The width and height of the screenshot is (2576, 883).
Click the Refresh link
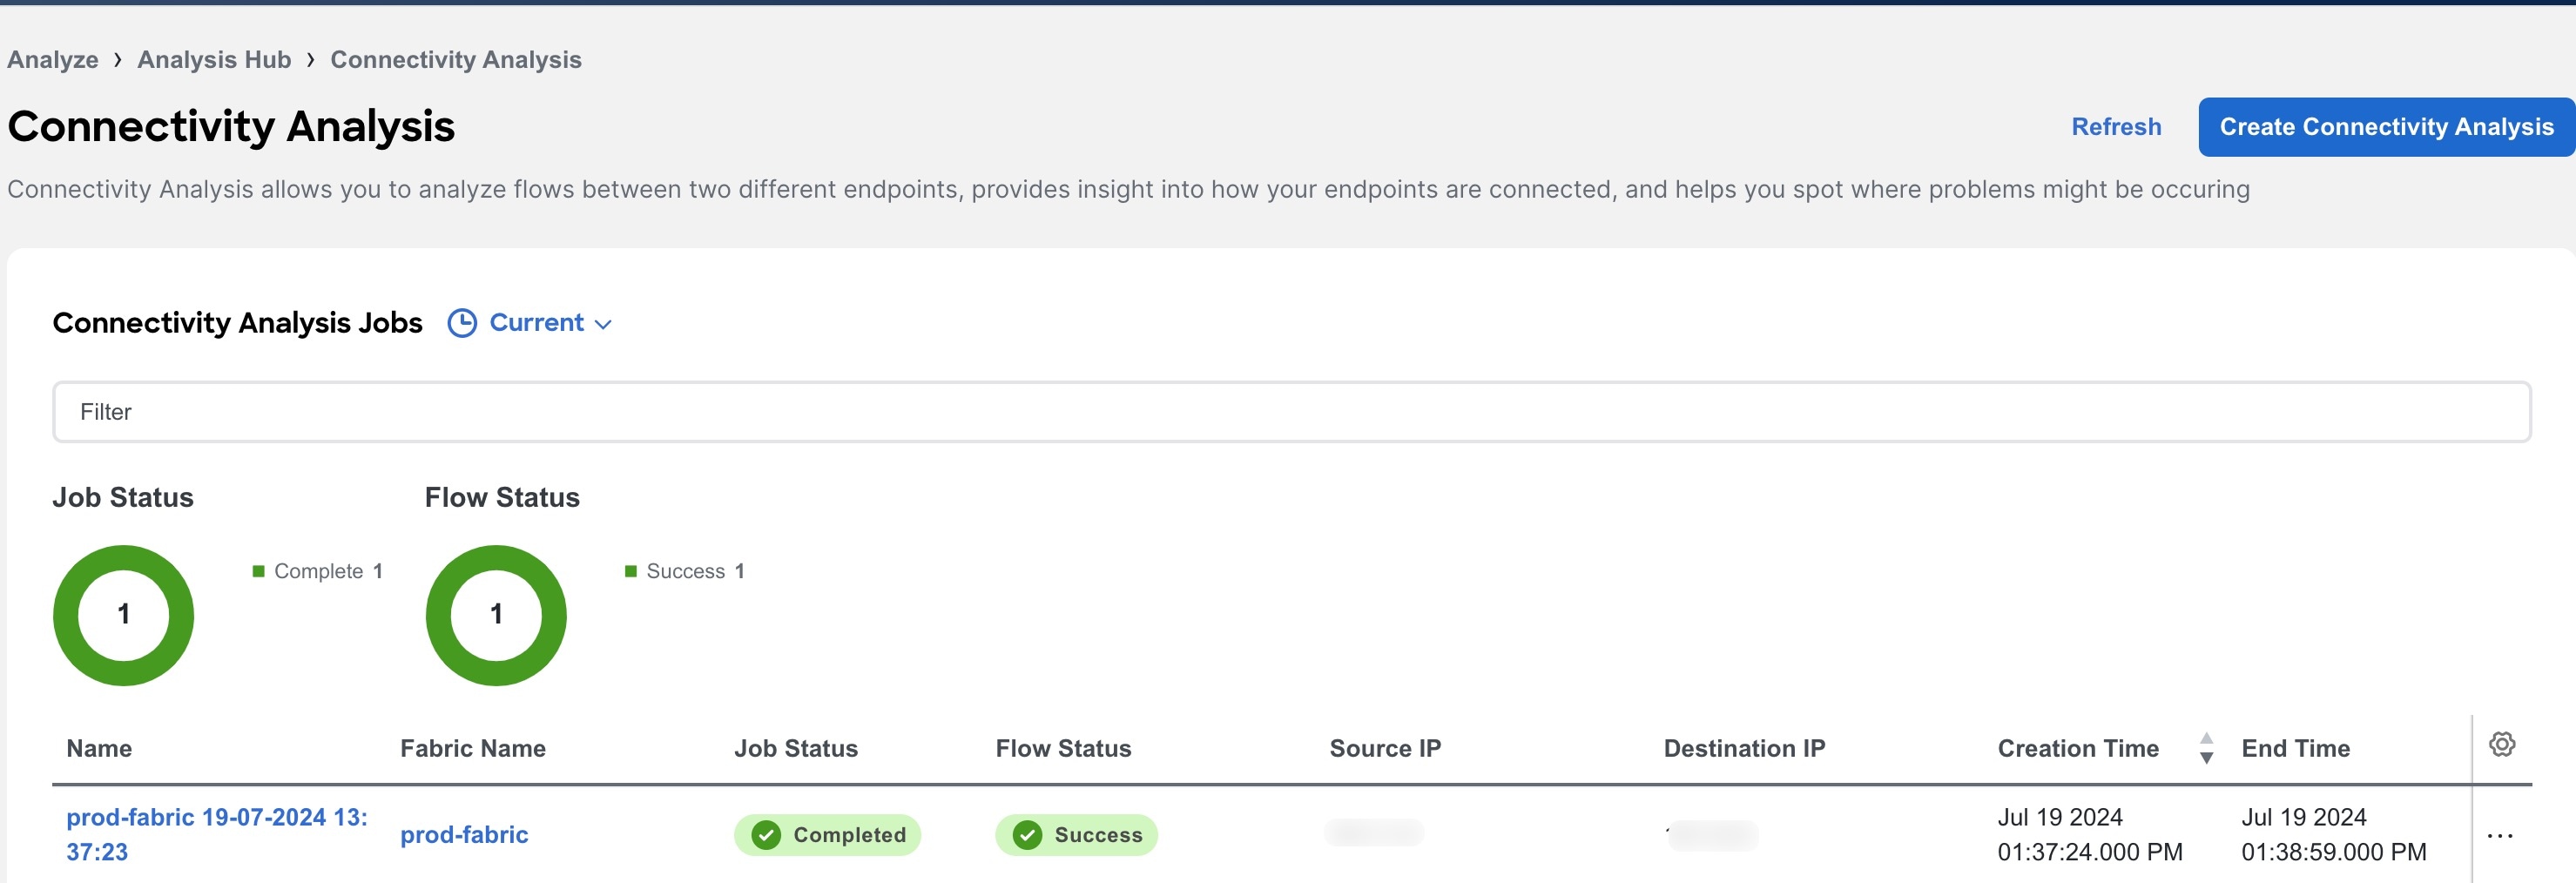tap(2116, 127)
